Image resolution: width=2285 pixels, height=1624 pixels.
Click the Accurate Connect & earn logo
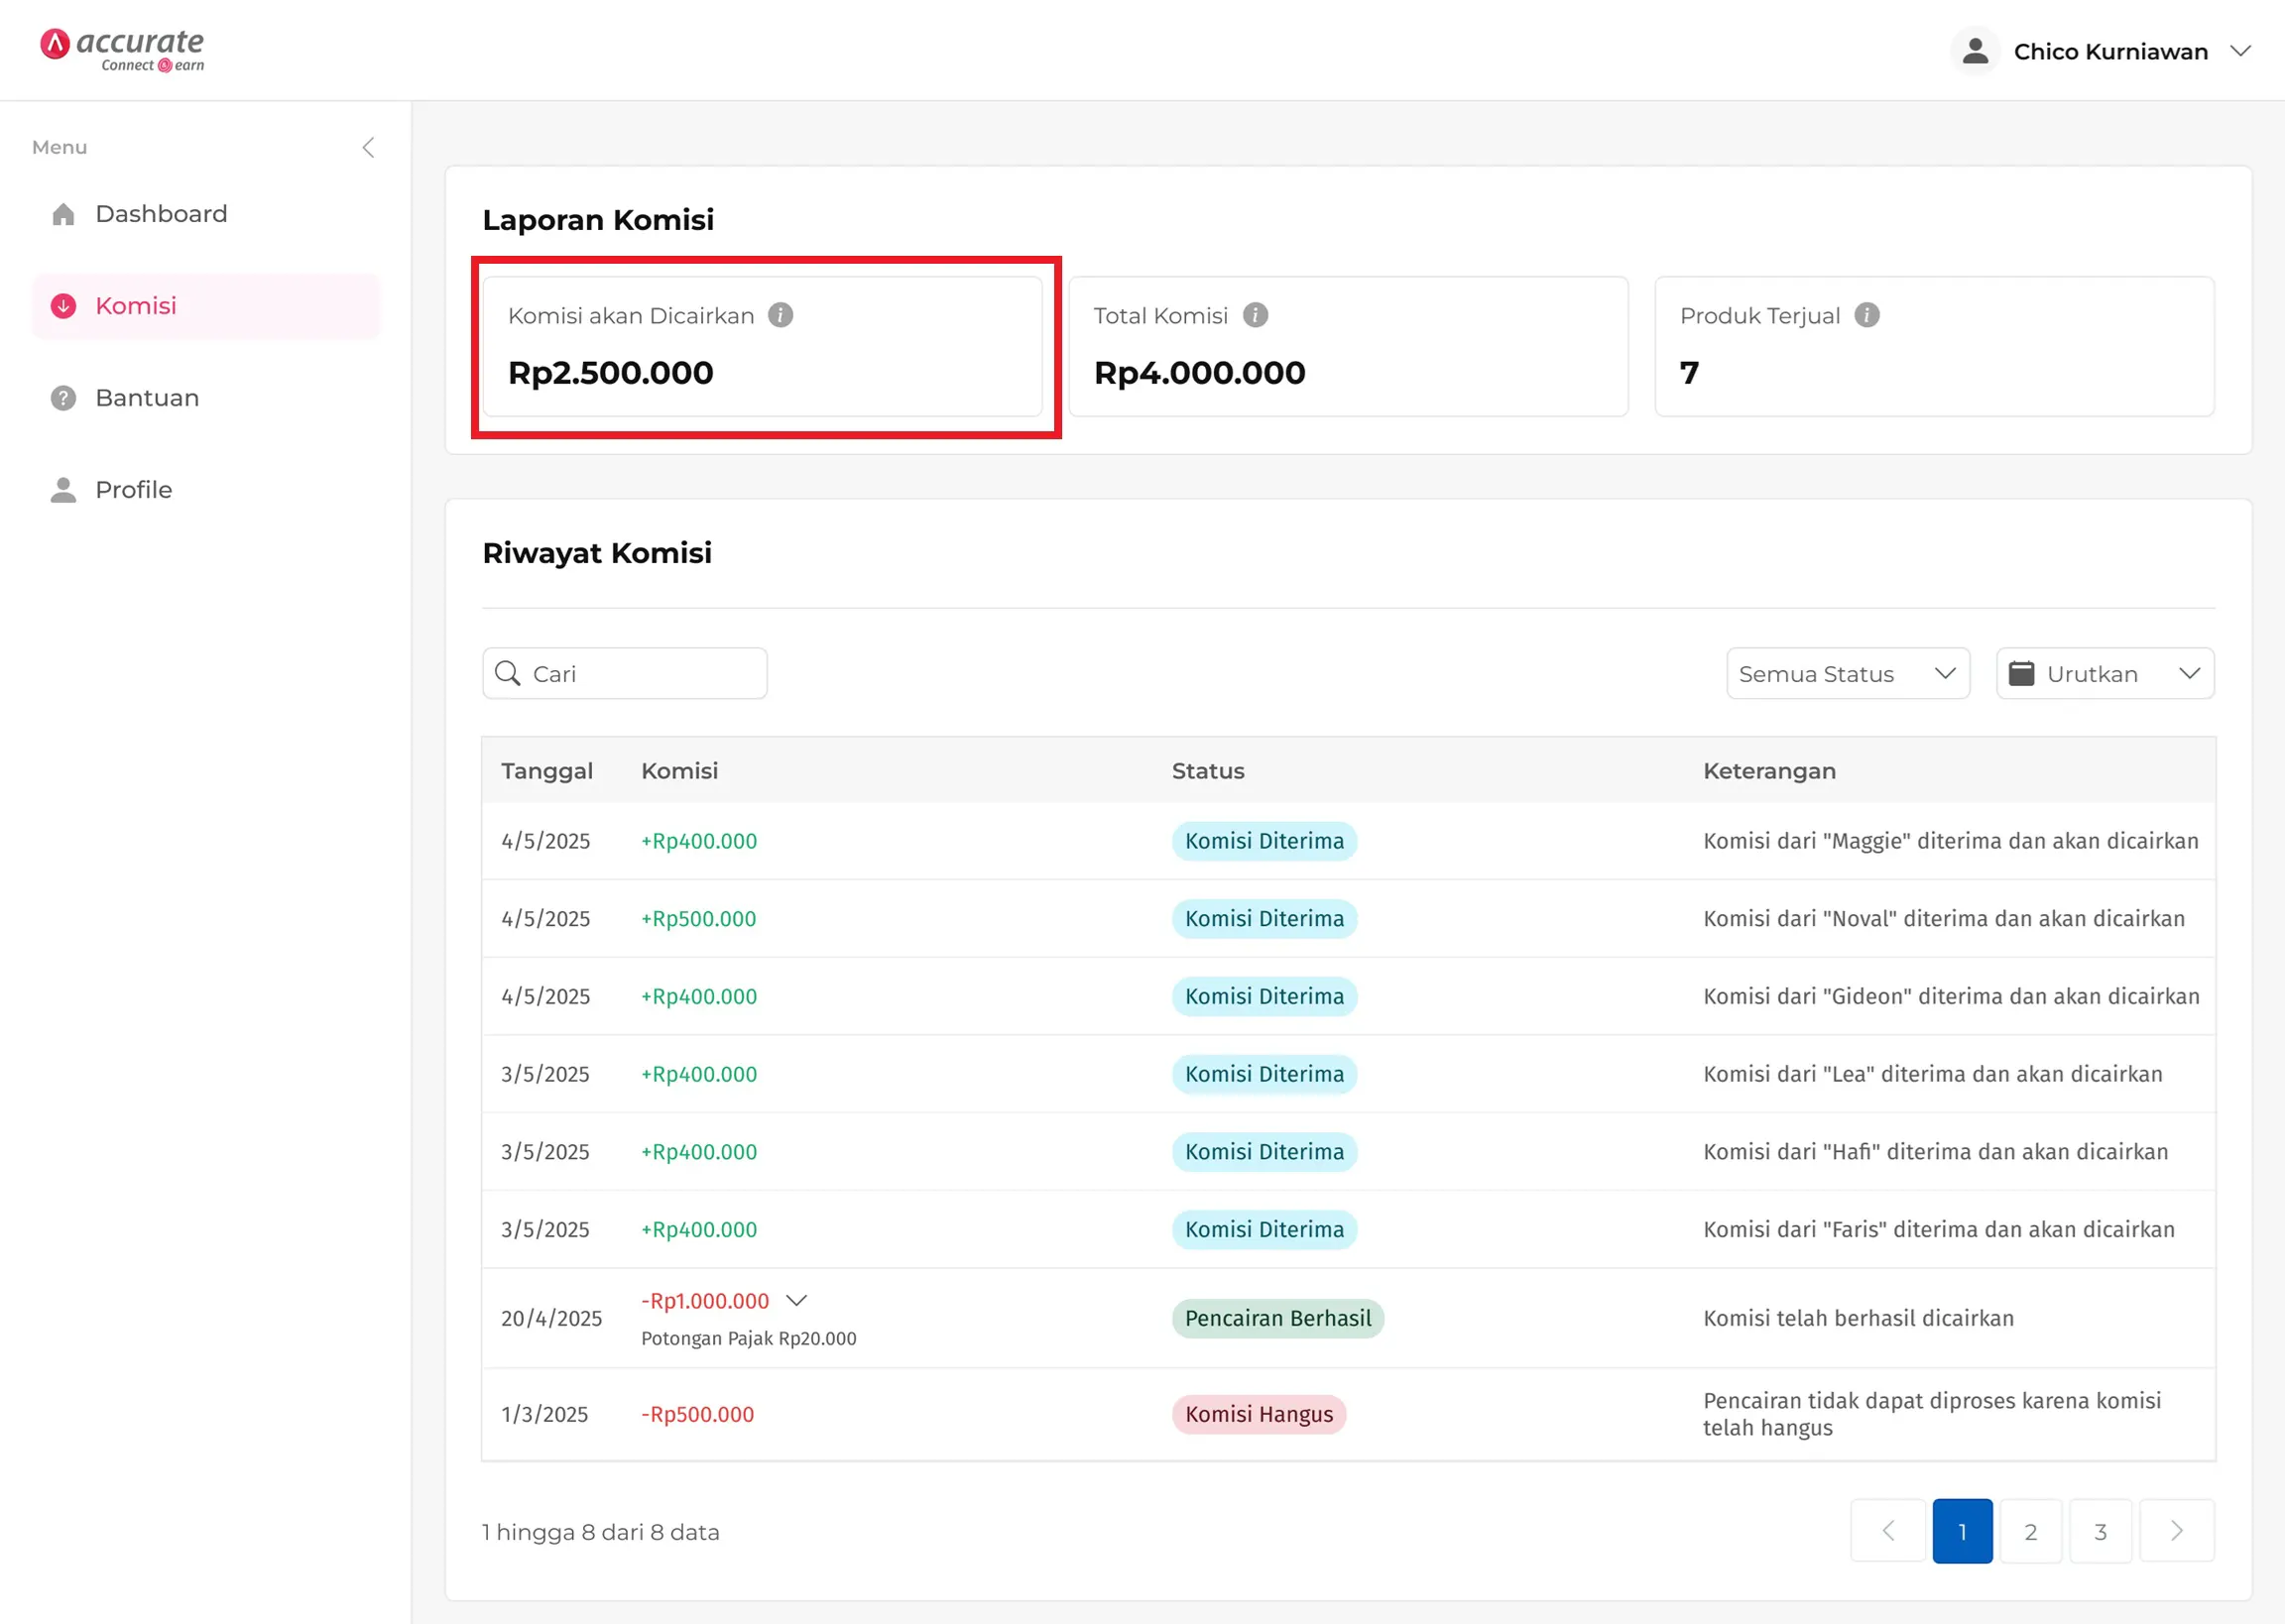coord(122,49)
